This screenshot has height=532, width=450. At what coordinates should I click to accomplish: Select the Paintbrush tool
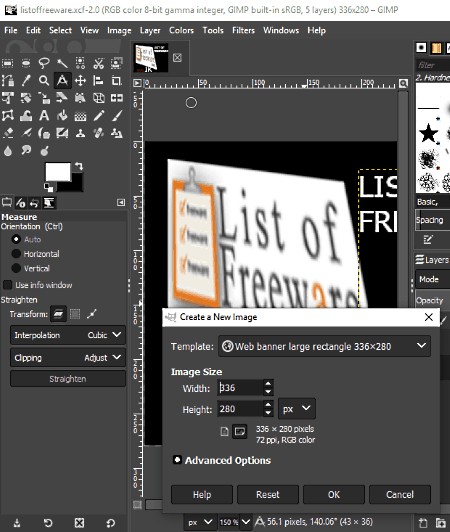pos(116,116)
